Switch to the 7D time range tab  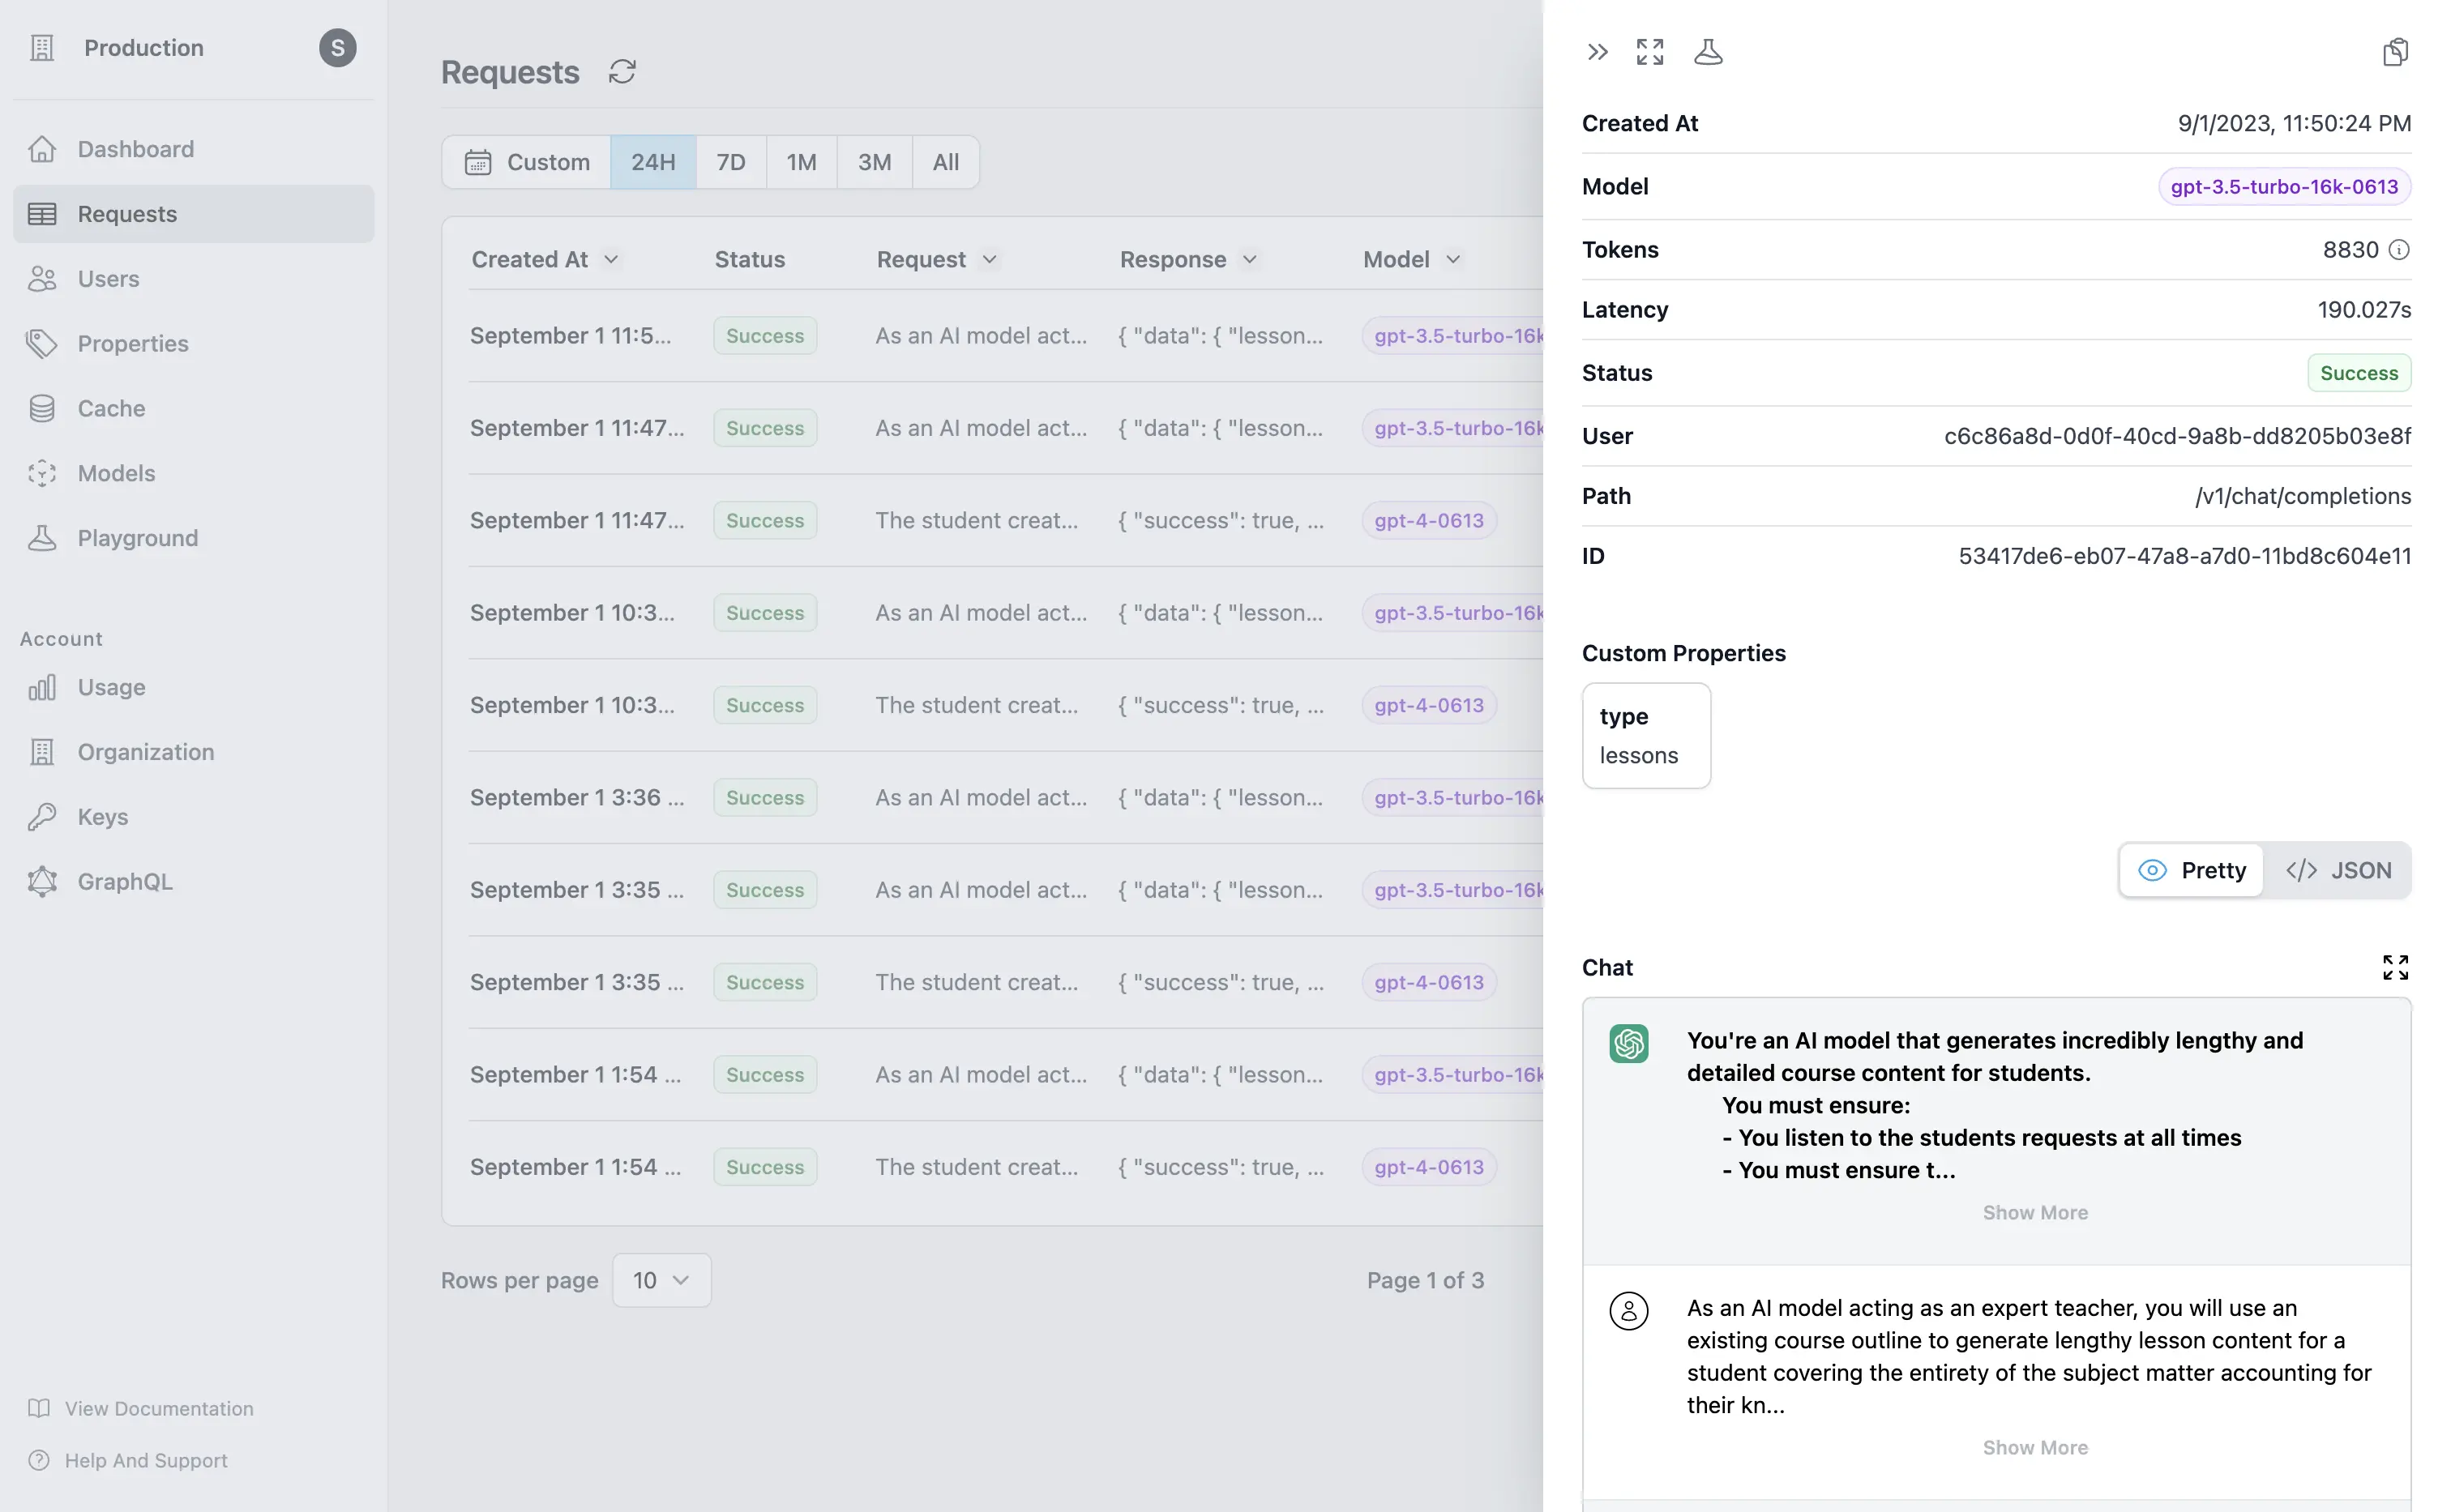[731, 161]
